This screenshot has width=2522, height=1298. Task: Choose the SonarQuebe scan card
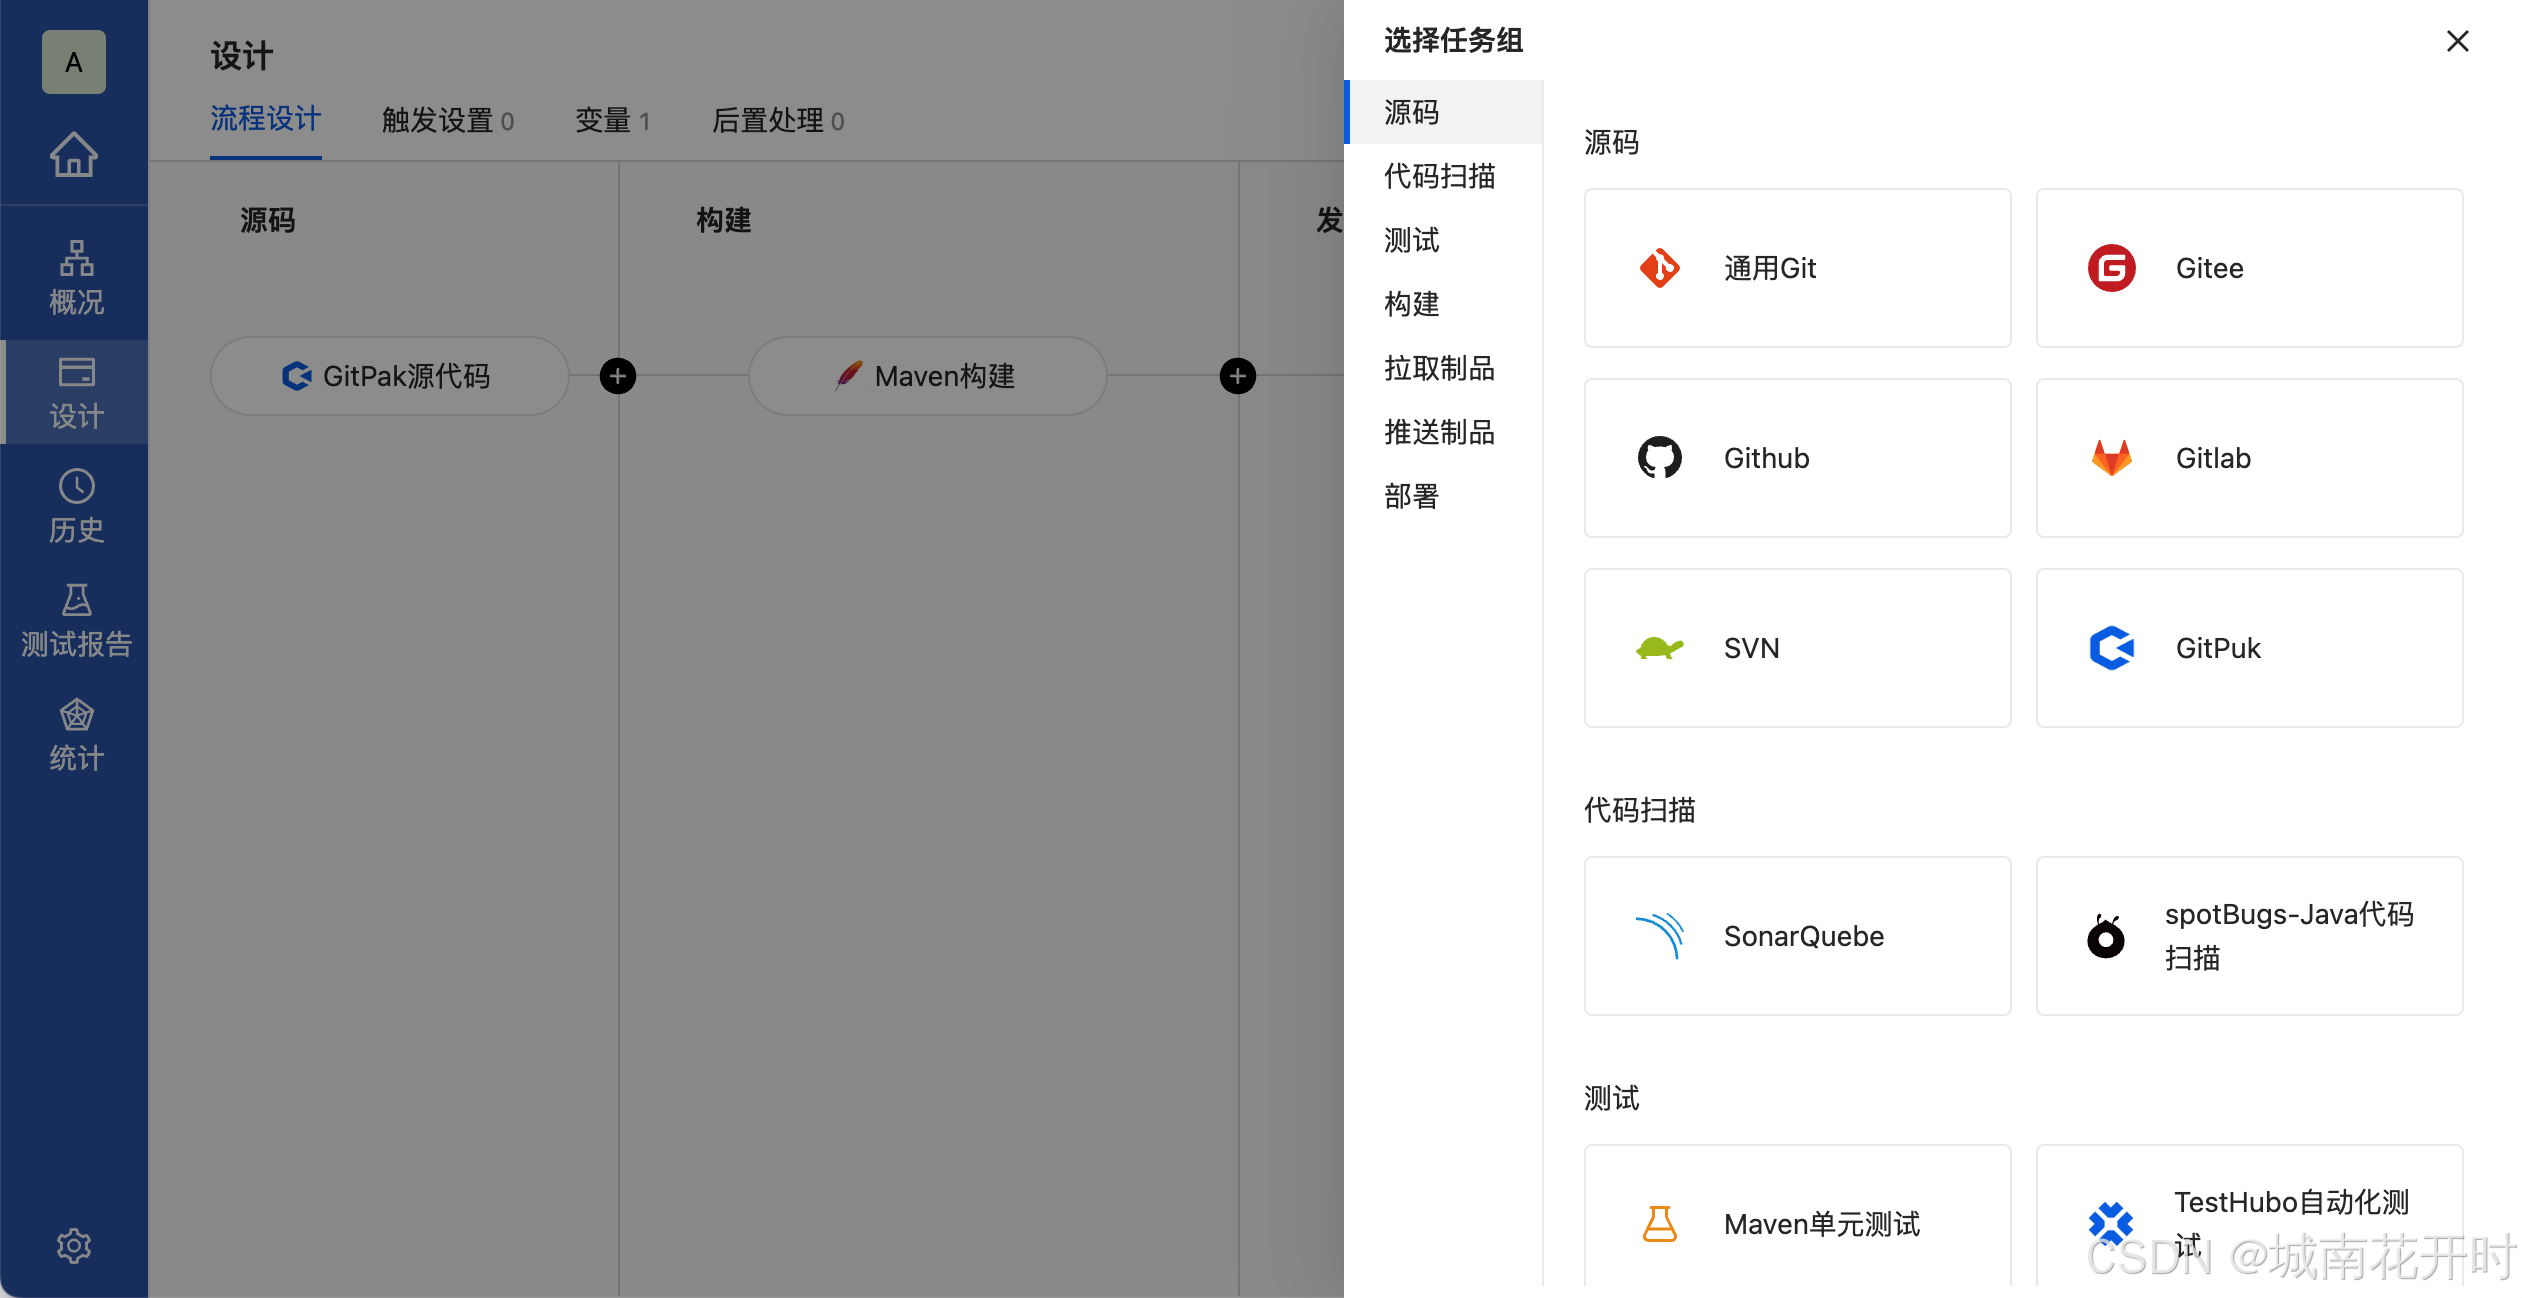tap(1797, 936)
